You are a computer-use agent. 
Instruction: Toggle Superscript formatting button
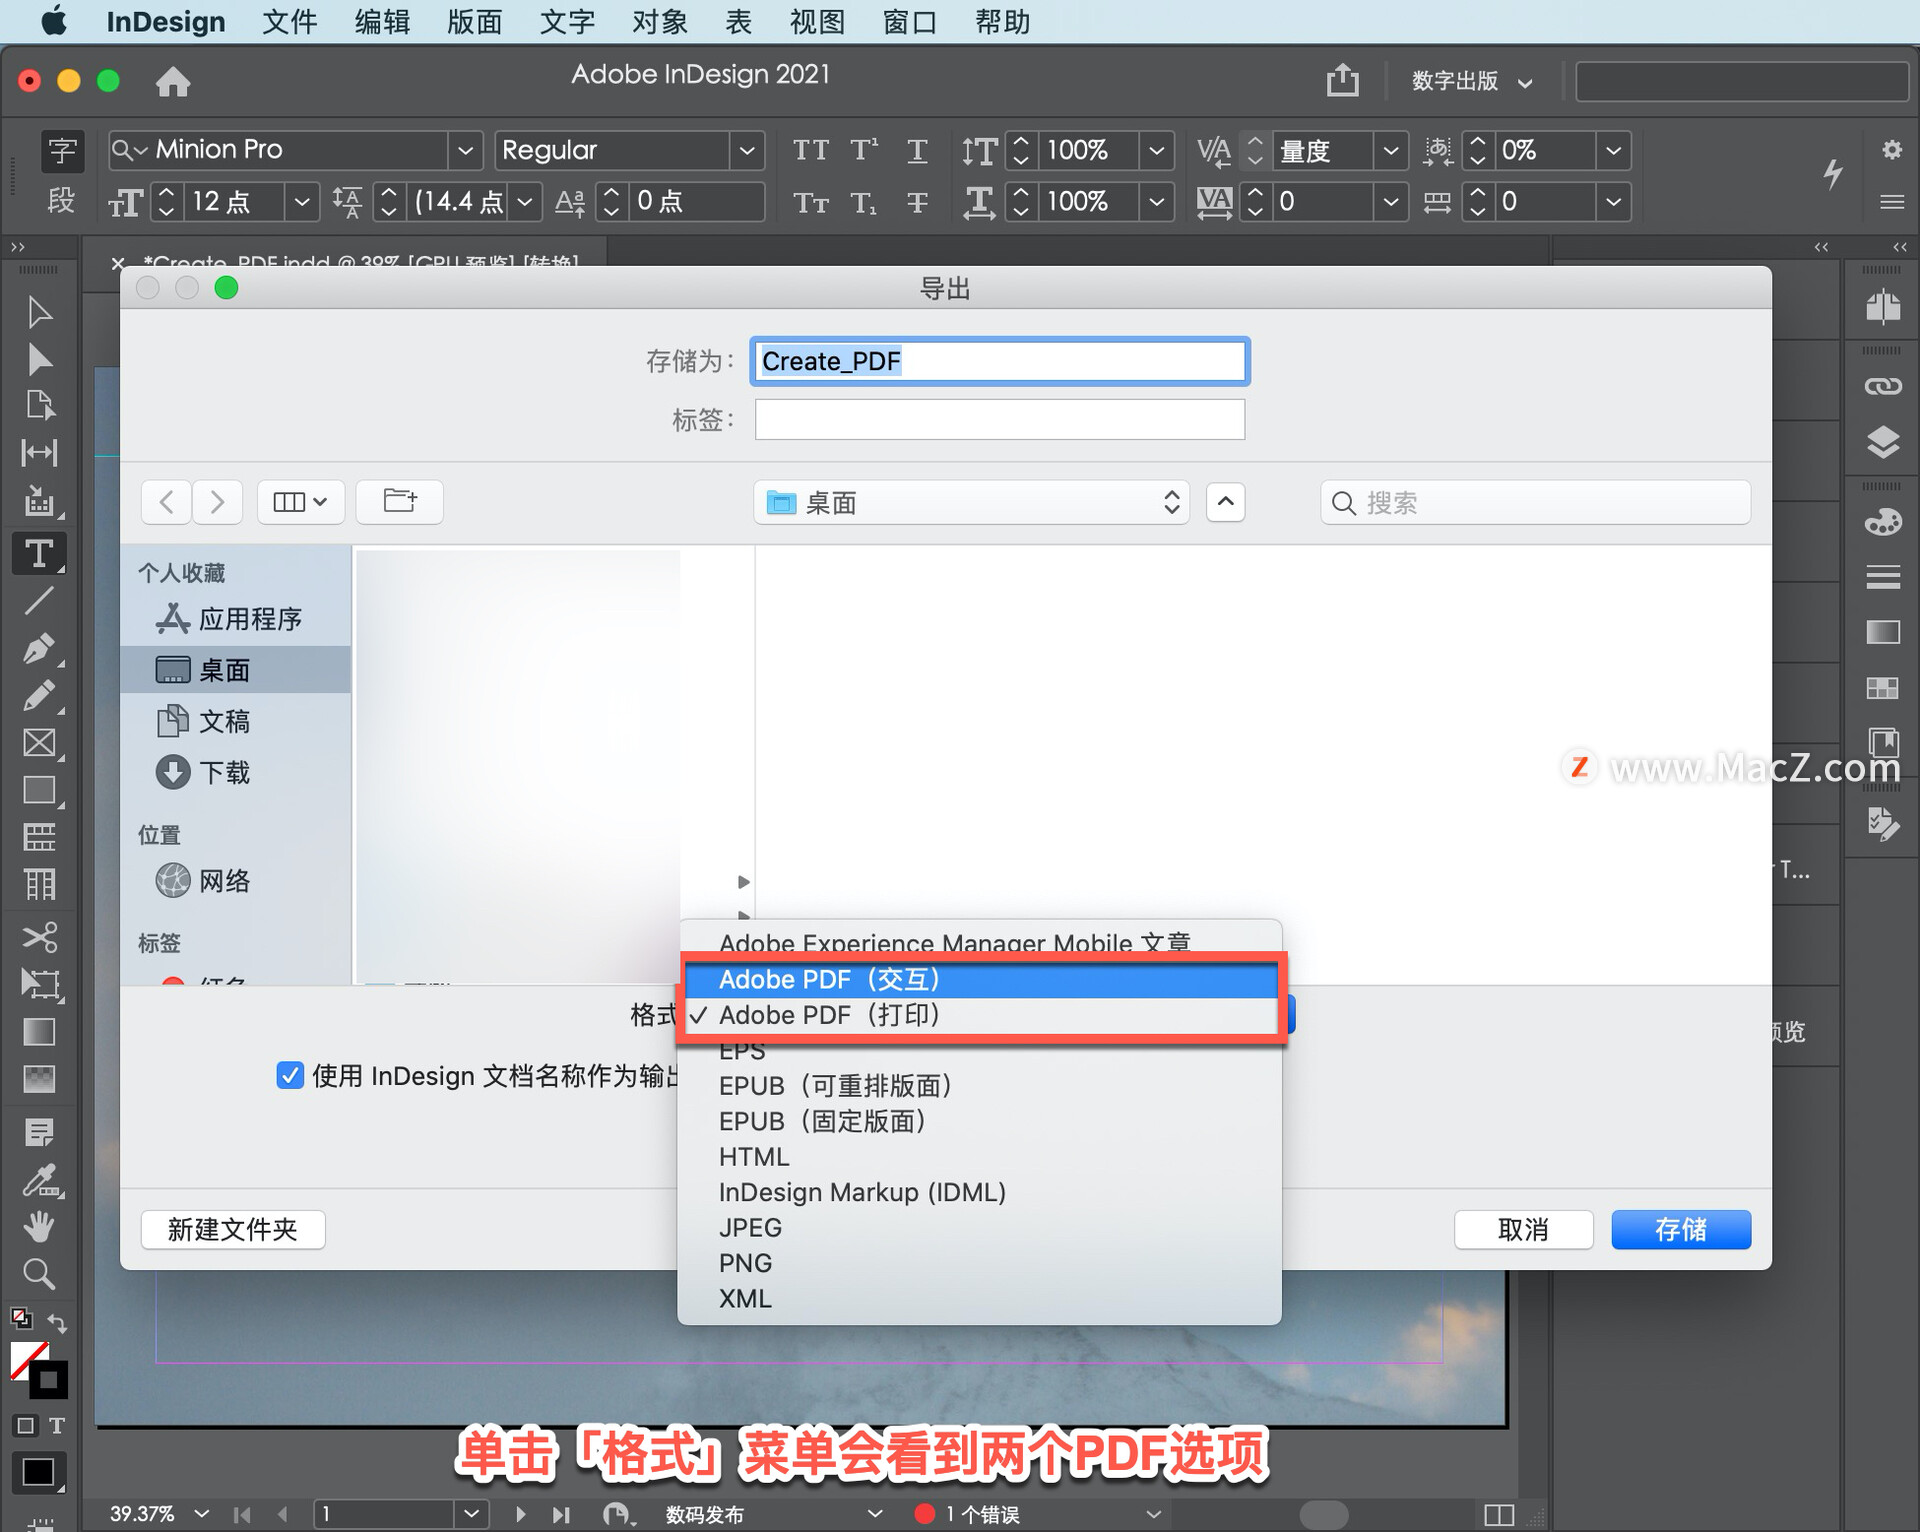[865, 150]
